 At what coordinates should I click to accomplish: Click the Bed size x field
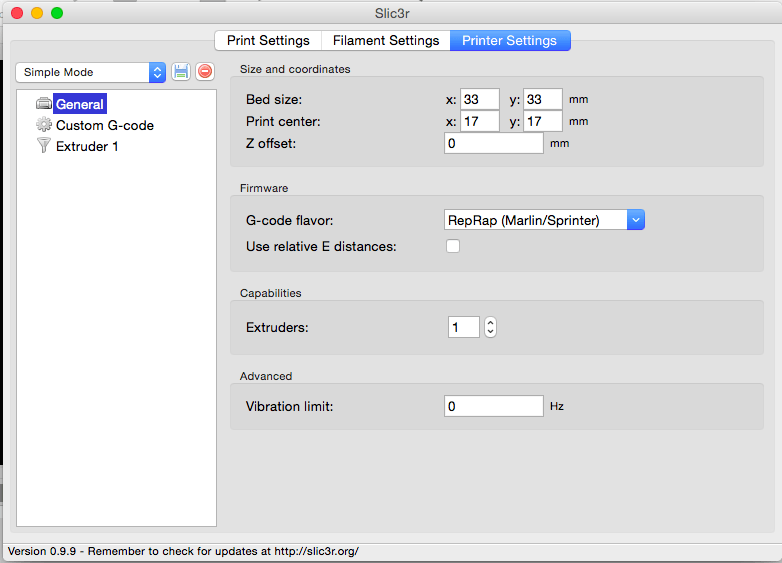point(479,99)
